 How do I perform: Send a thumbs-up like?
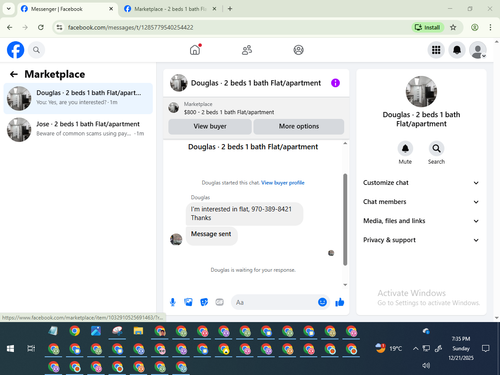pyautogui.click(x=340, y=302)
